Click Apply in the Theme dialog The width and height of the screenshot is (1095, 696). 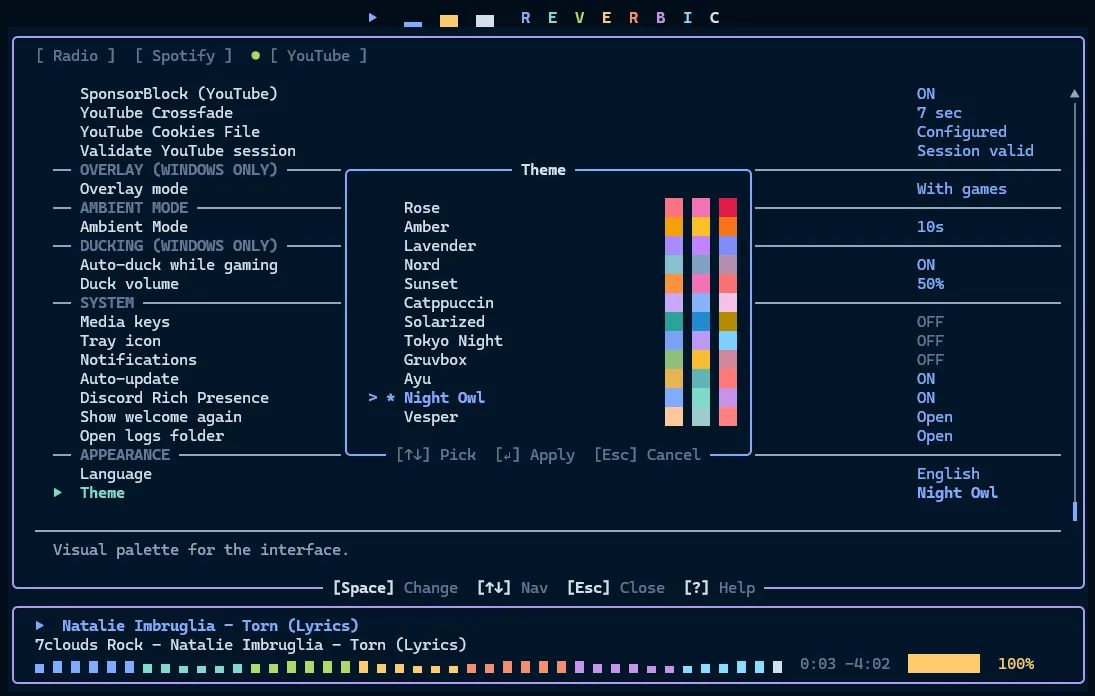pos(535,454)
